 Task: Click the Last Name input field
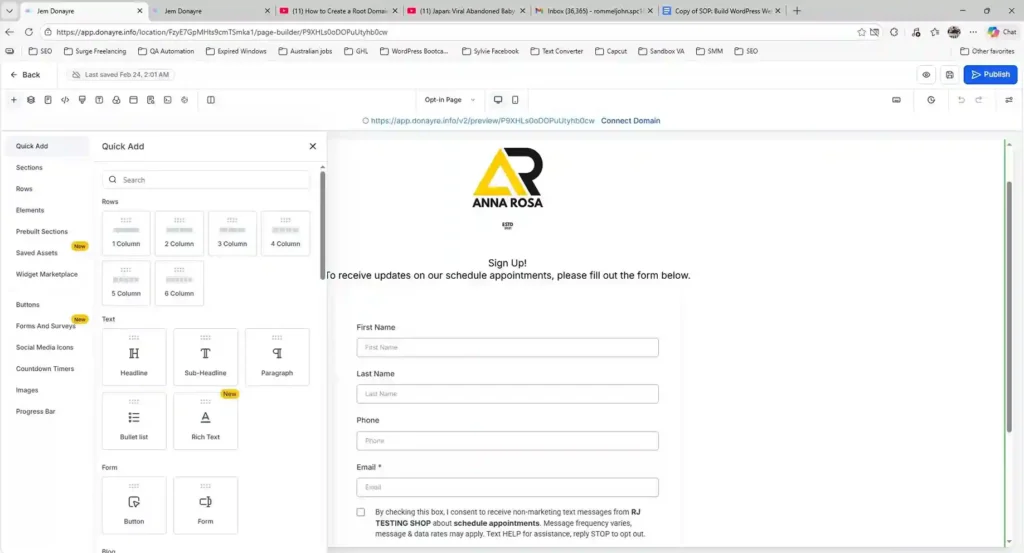pyautogui.click(x=507, y=394)
